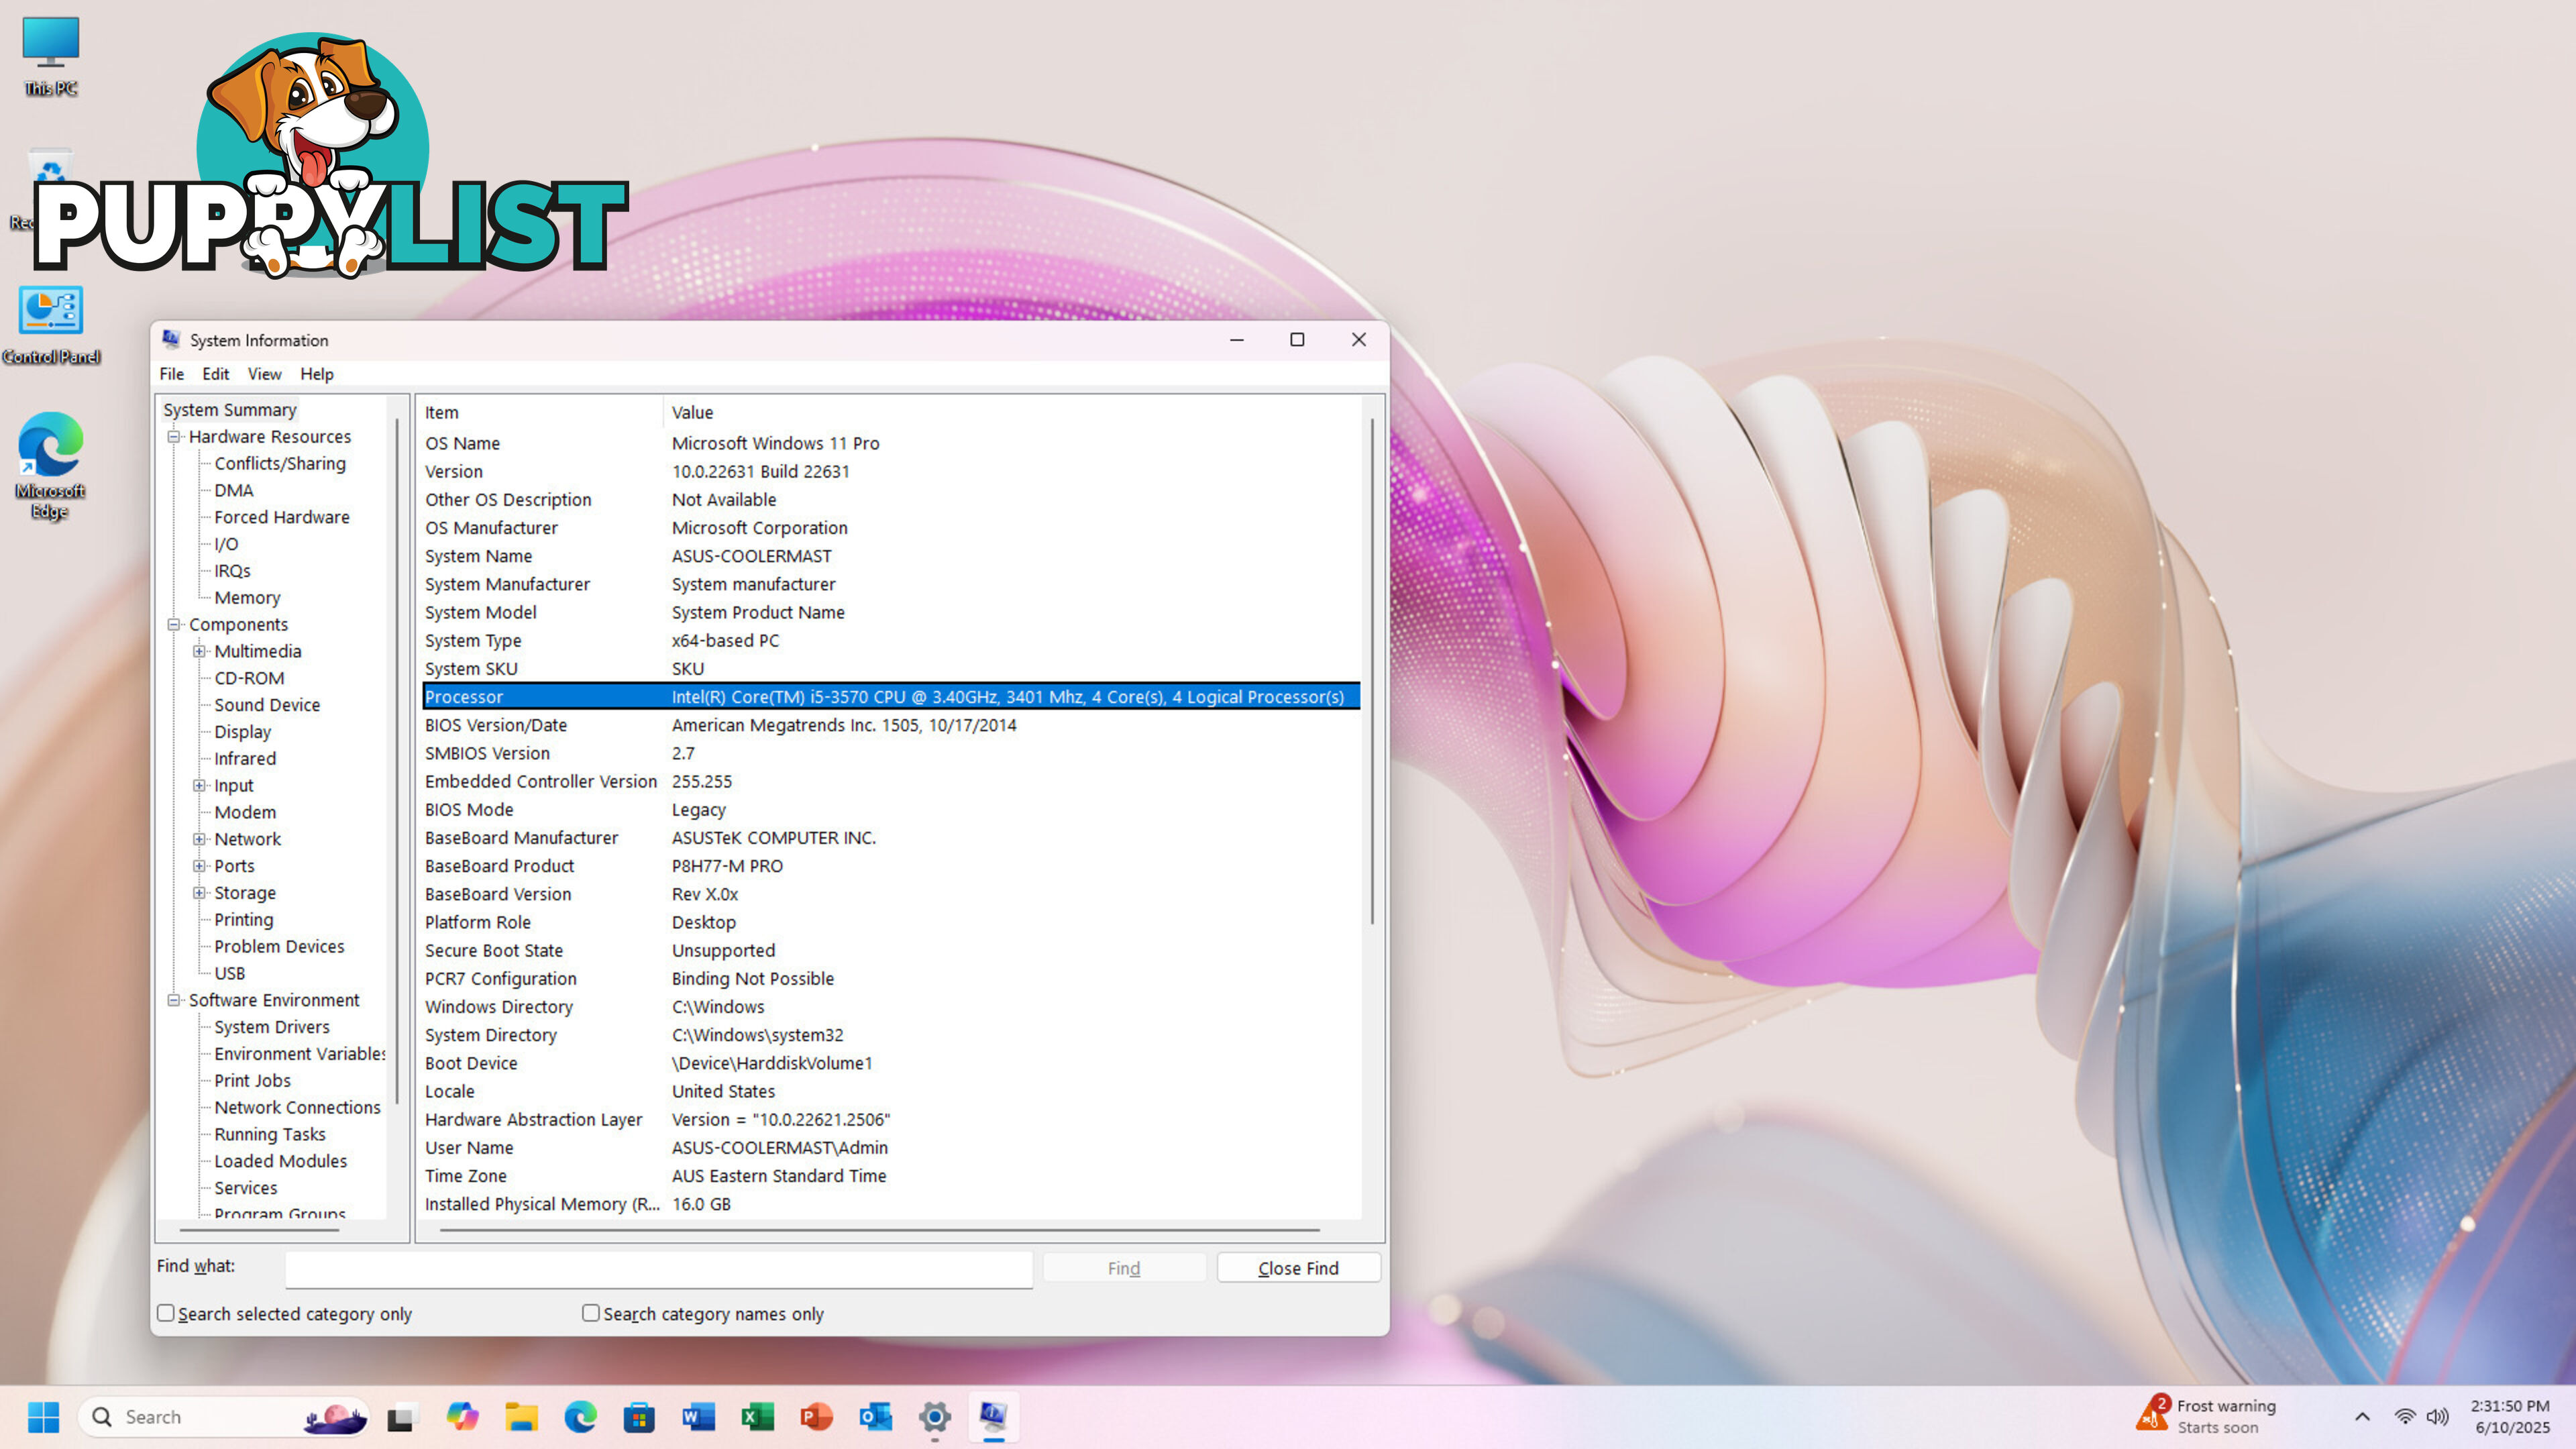Enable Search category names only checkbox
Screen dimensions: 2576x1449
point(591,1313)
